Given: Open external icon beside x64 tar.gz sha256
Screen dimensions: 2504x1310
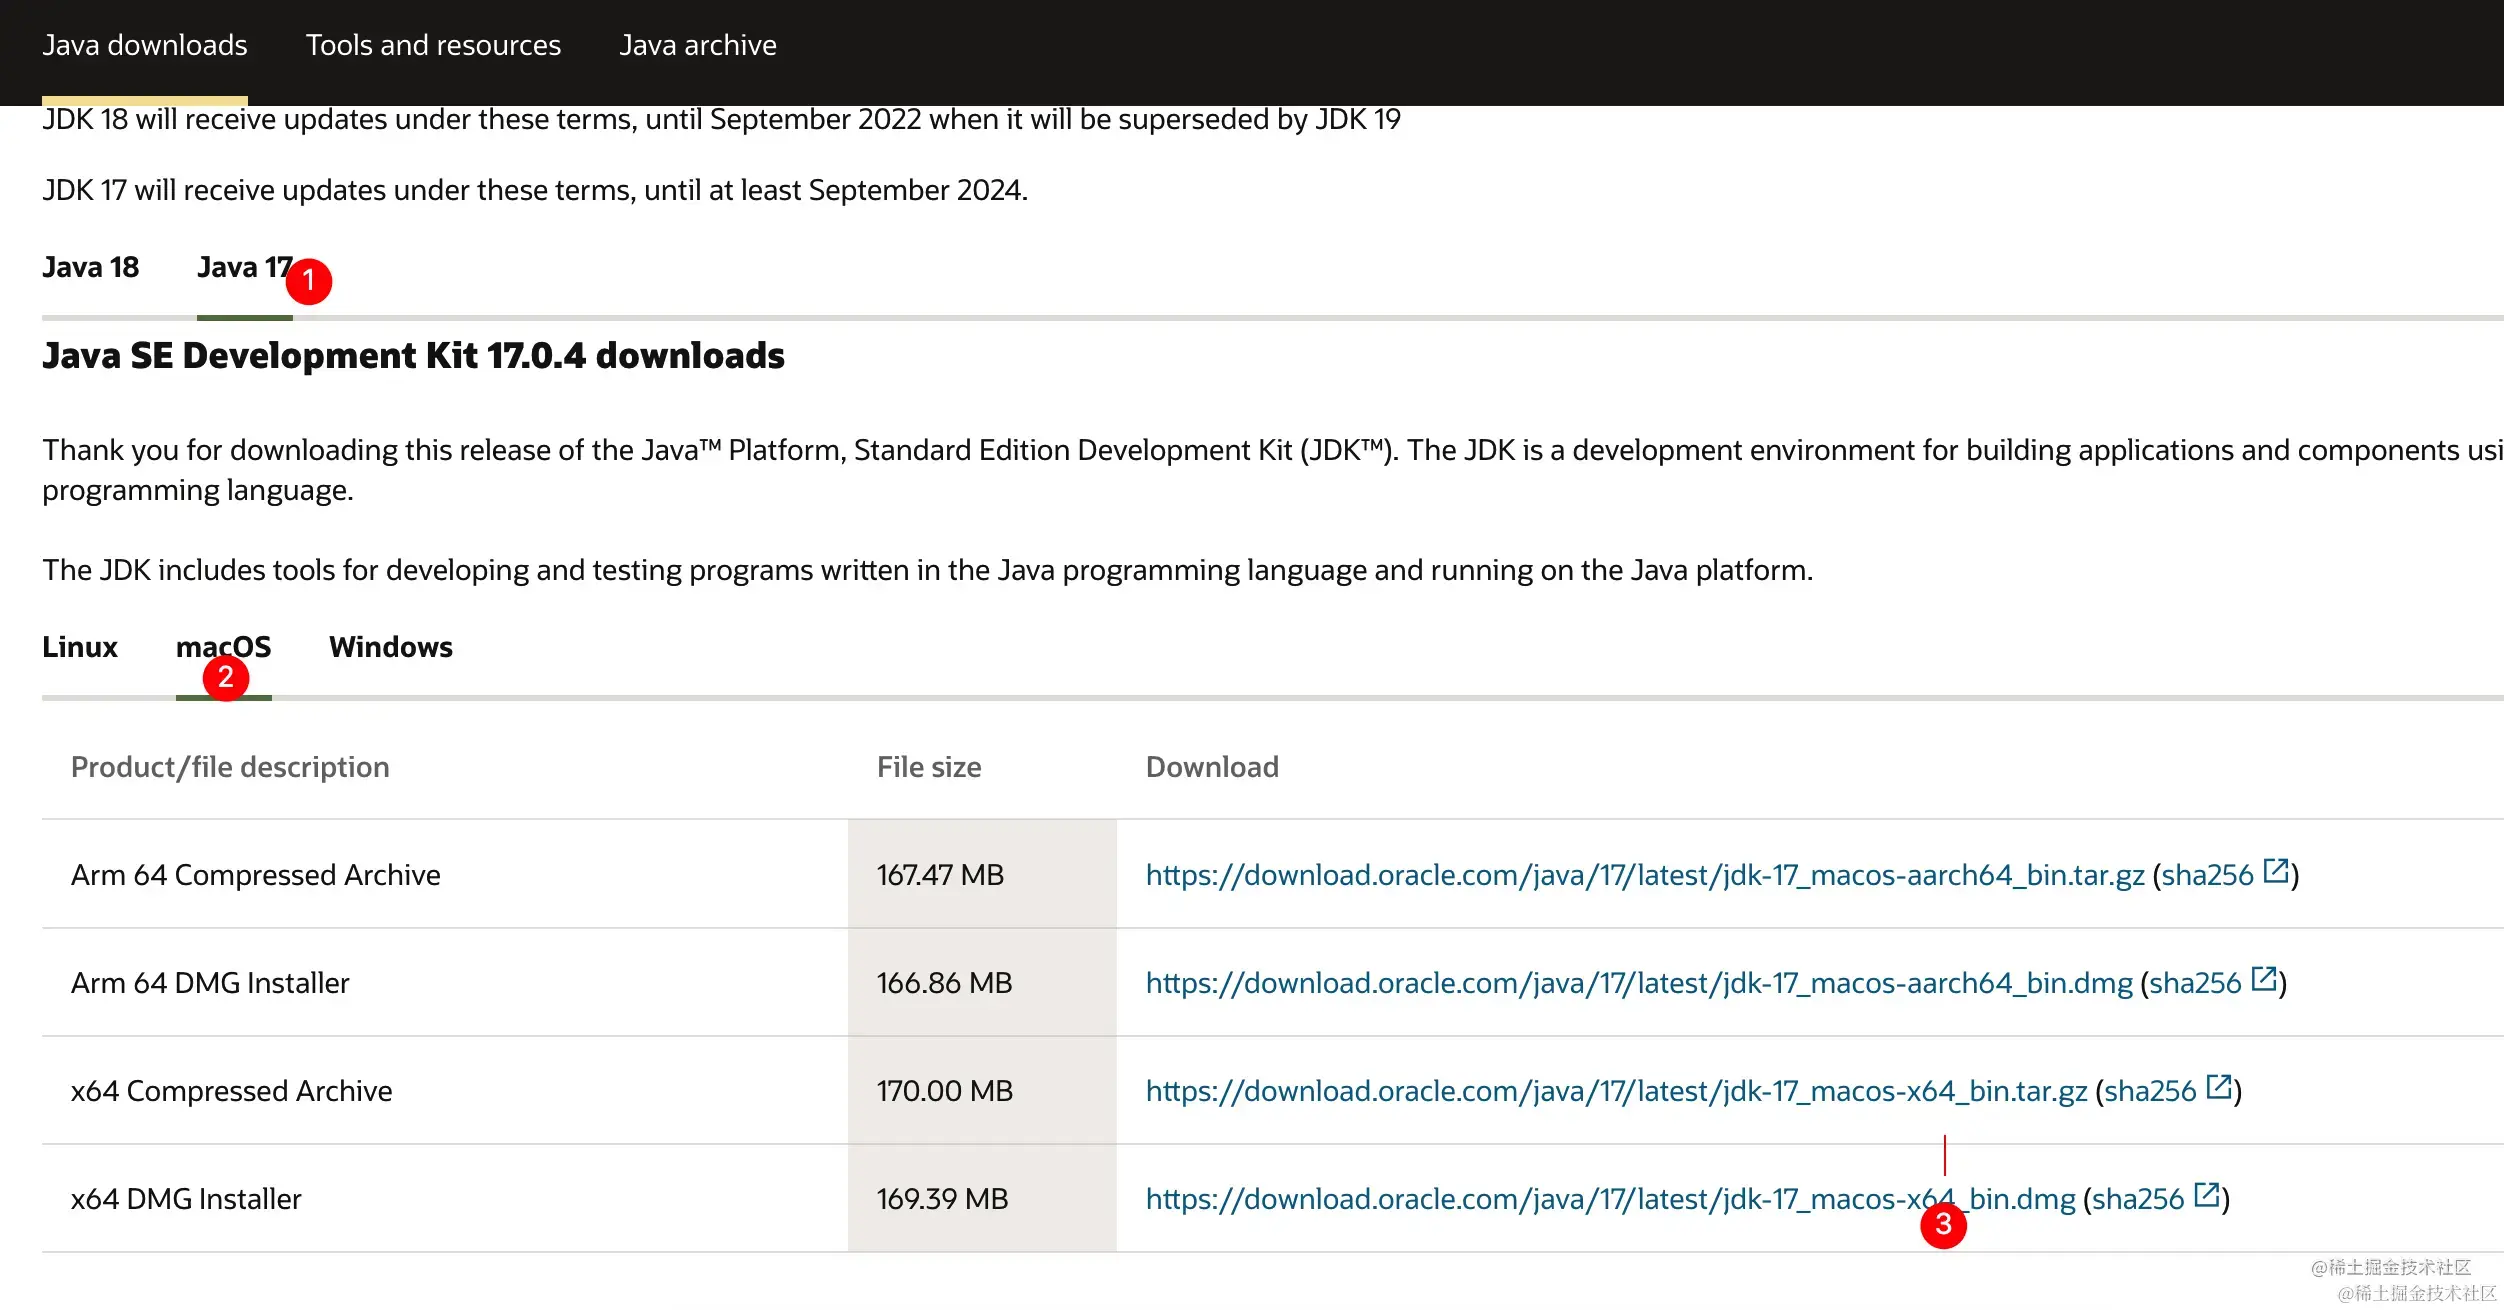Looking at the screenshot, I should [2219, 1087].
